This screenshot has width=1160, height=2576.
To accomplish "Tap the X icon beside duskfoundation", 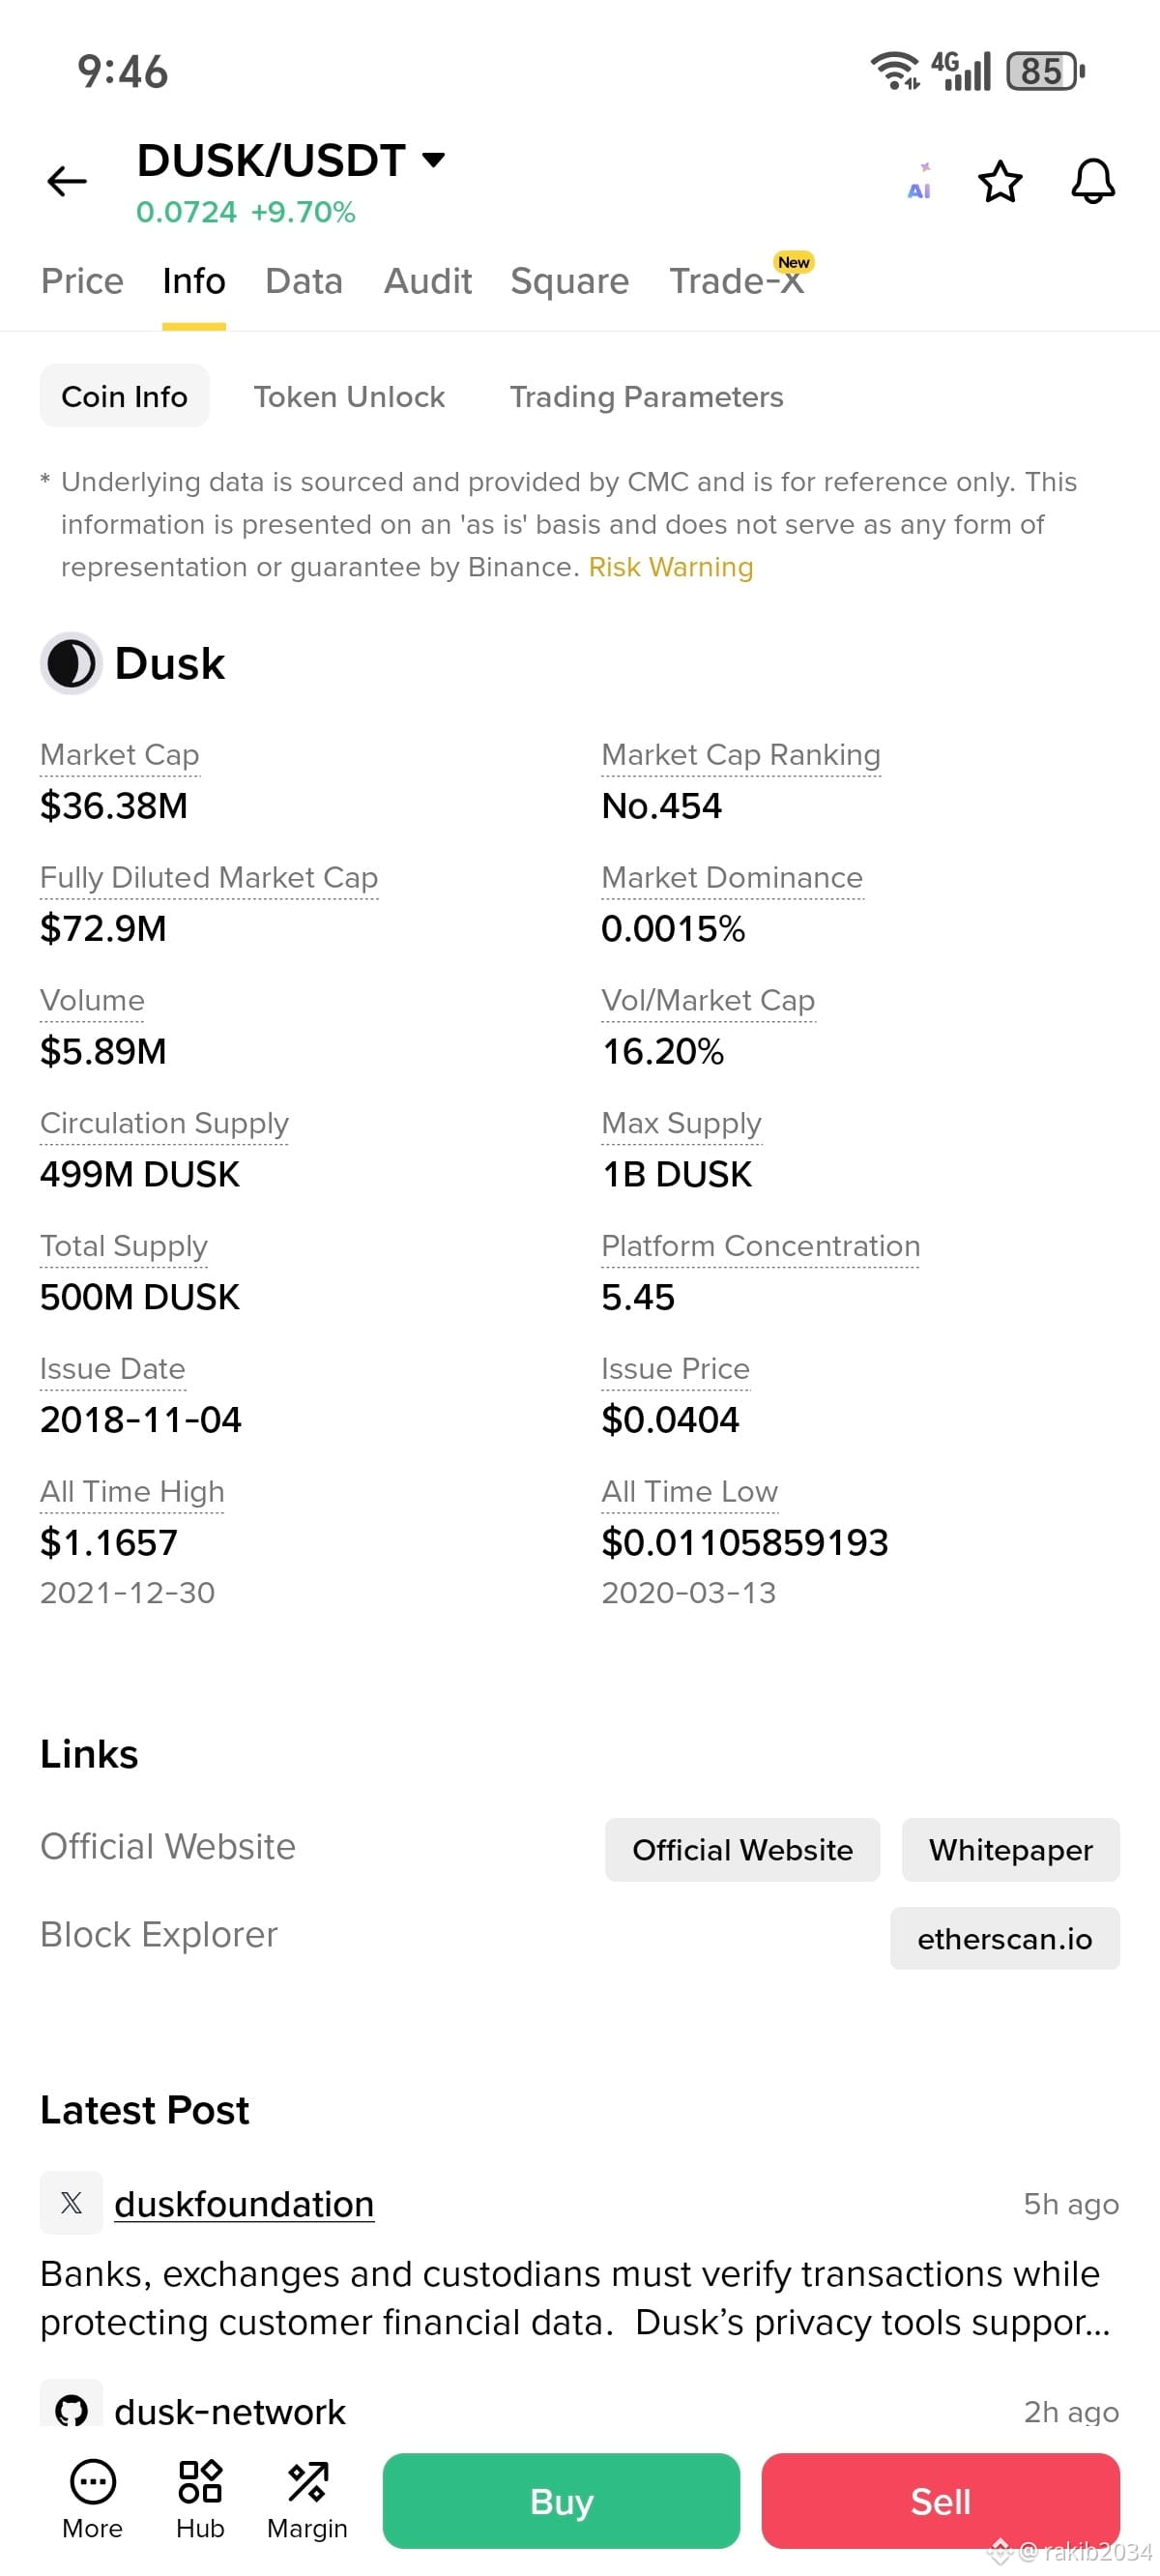I will 71,2202.
